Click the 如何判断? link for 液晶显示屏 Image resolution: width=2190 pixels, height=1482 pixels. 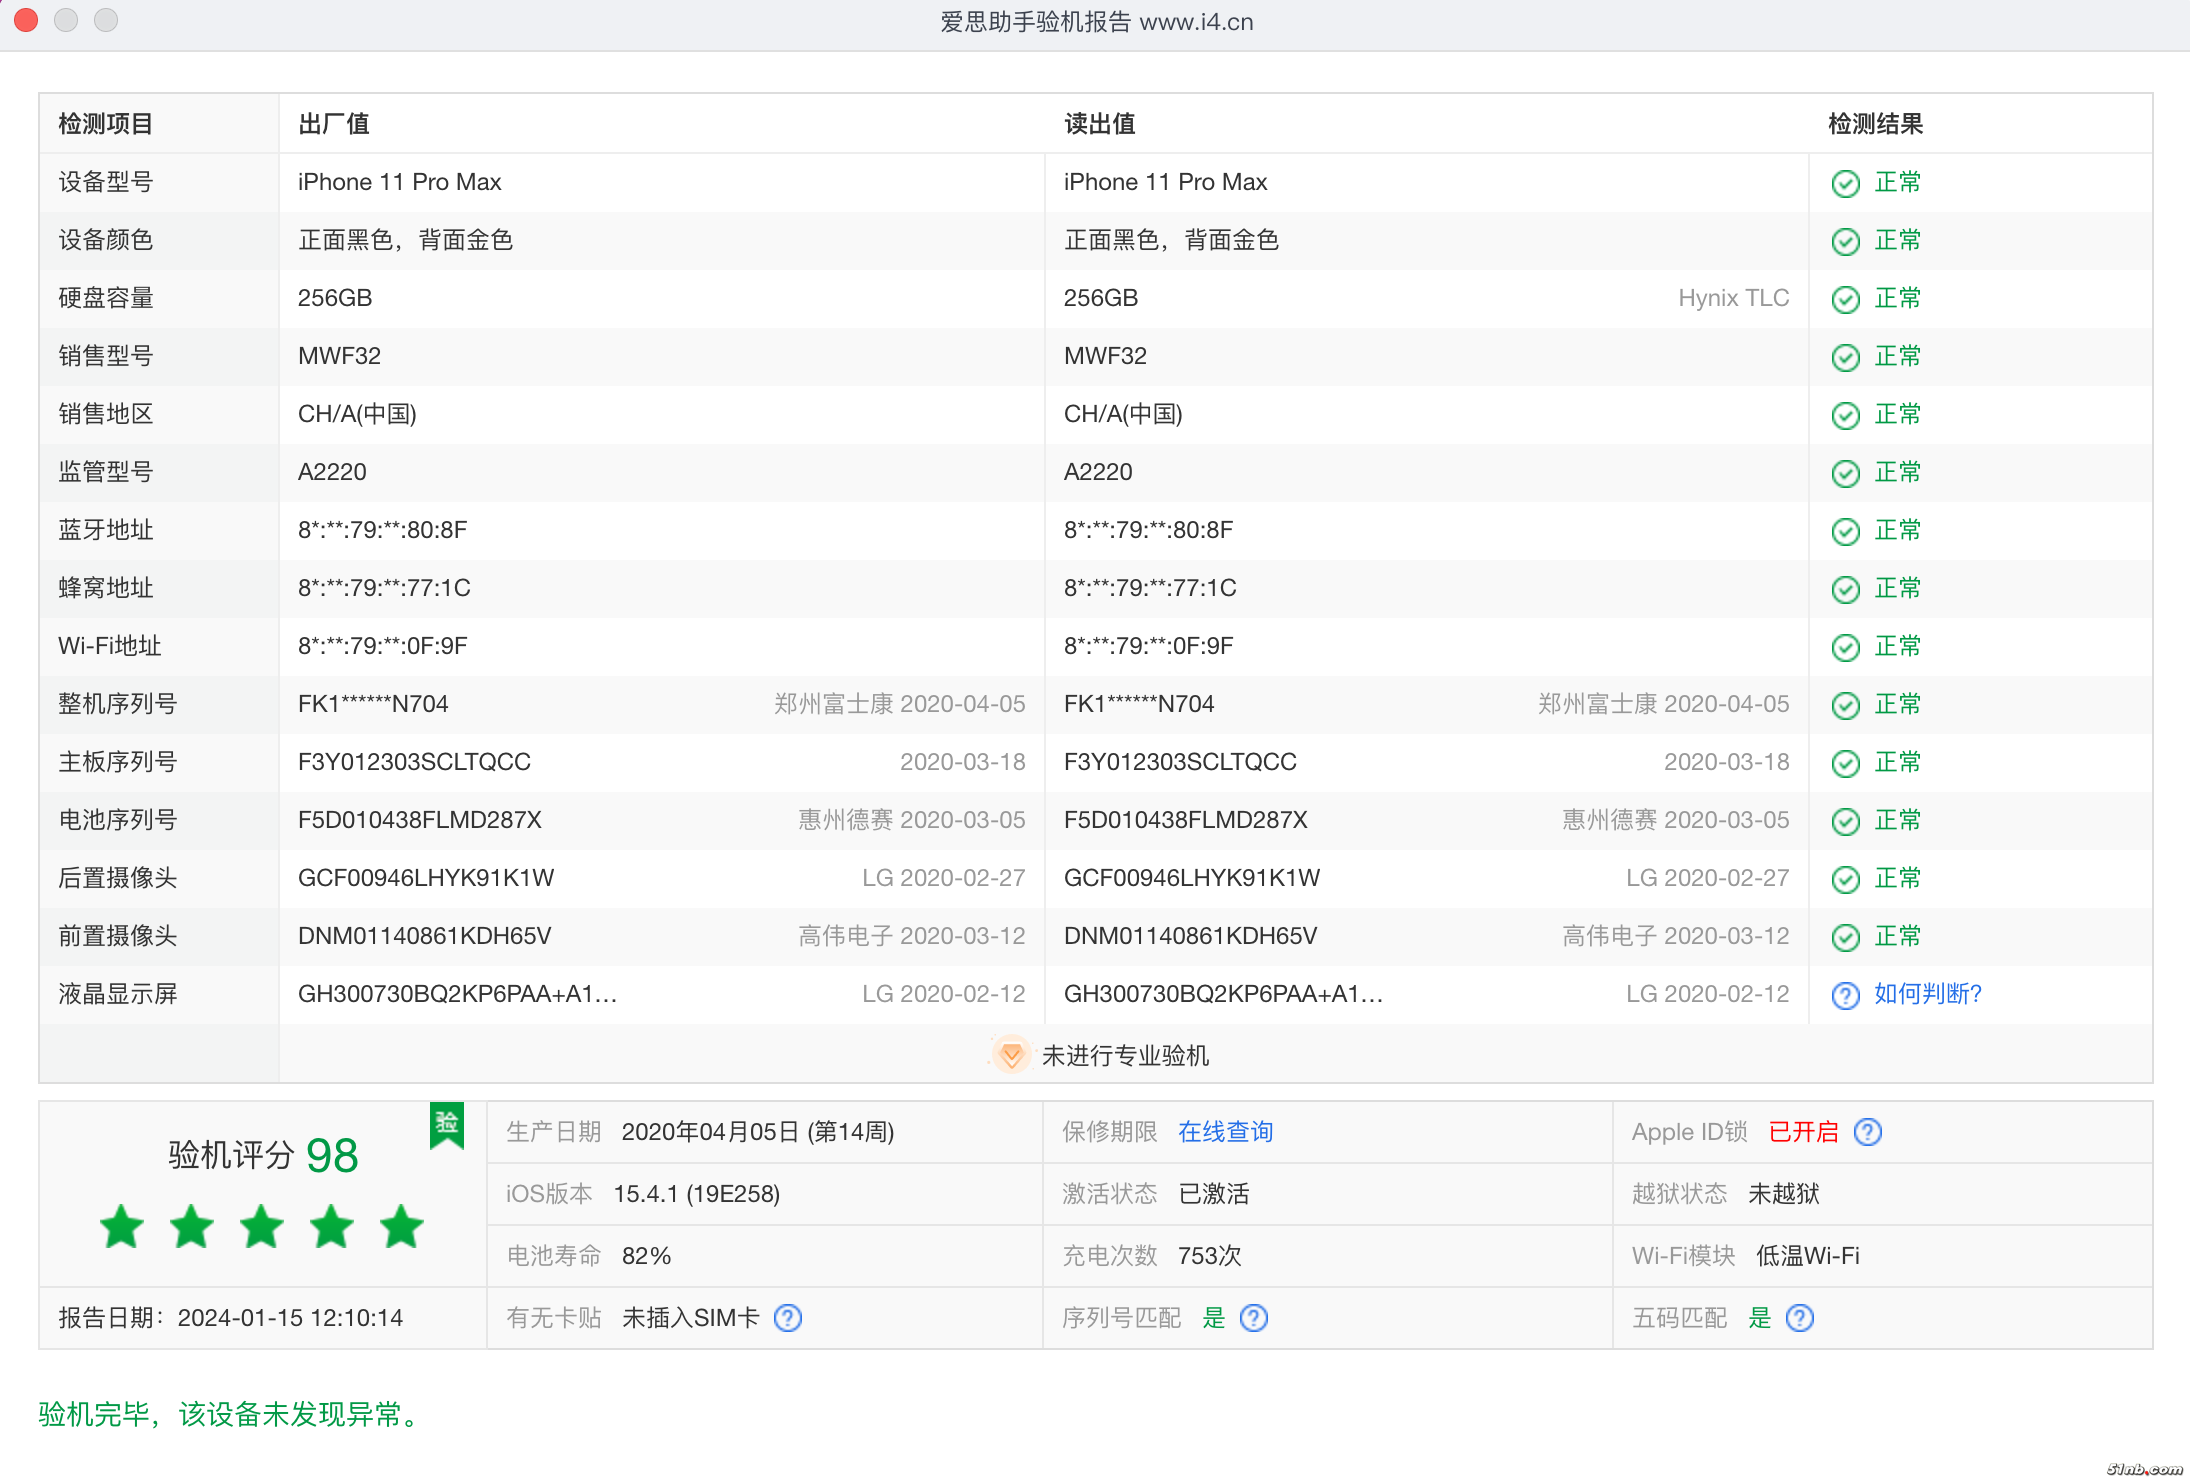(1927, 994)
